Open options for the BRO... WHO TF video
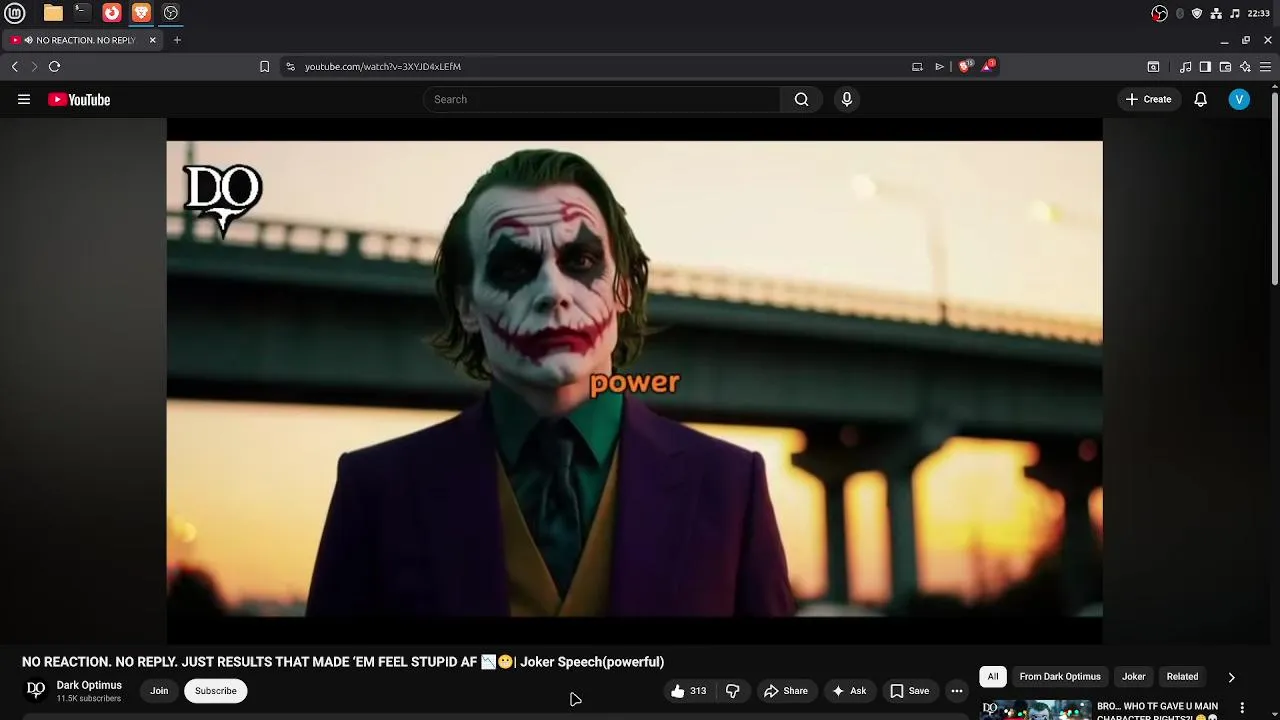The width and height of the screenshot is (1280, 720). pos(1243,707)
